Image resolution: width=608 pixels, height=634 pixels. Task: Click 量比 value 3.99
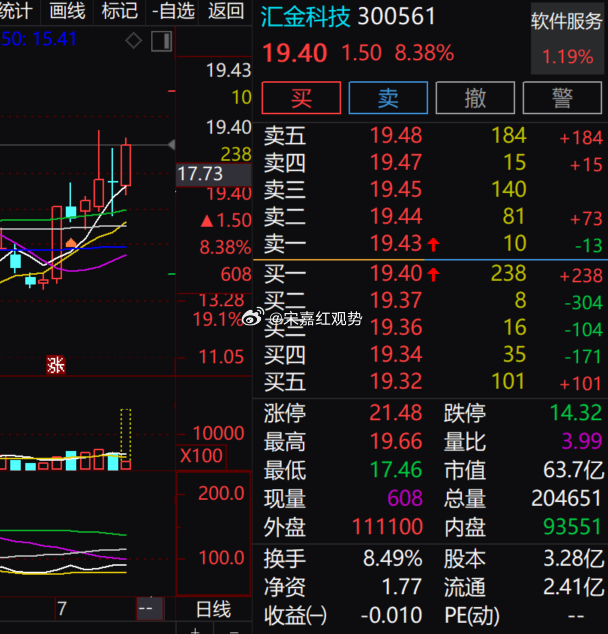tap(582, 441)
